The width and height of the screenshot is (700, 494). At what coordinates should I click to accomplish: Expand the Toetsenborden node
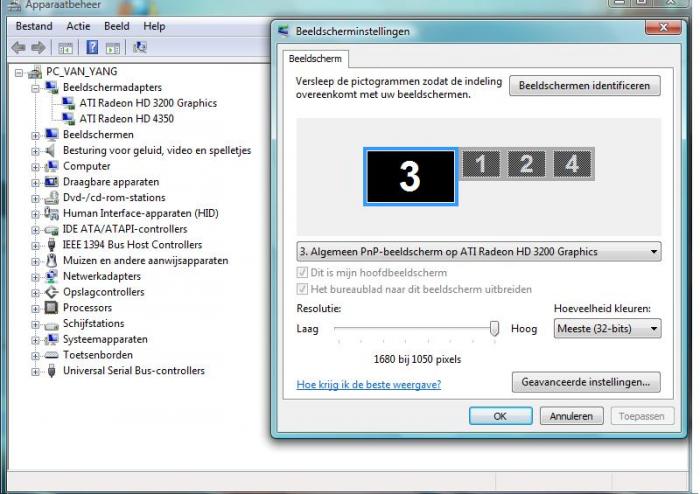click(x=35, y=356)
